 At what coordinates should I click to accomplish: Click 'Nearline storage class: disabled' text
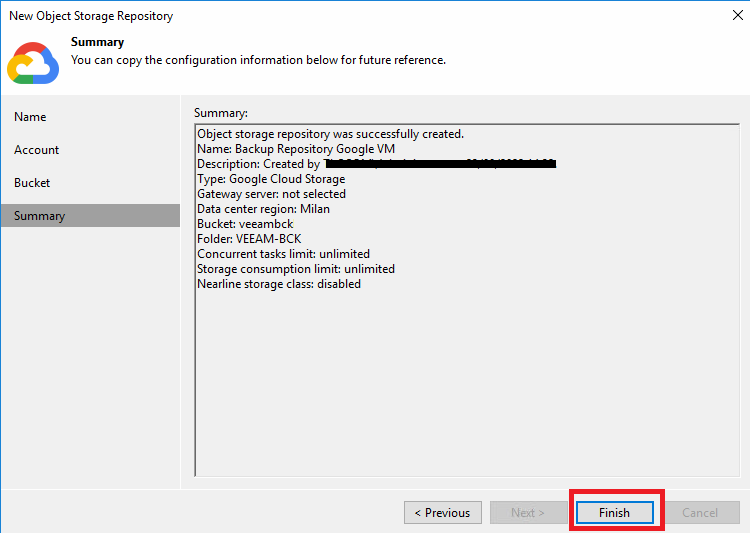click(x=279, y=284)
